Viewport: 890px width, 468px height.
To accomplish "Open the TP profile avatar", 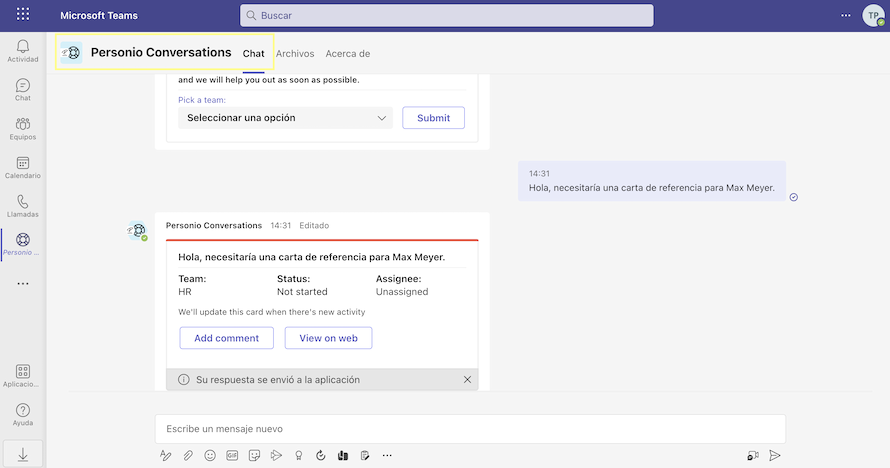I will pos(873,15).
